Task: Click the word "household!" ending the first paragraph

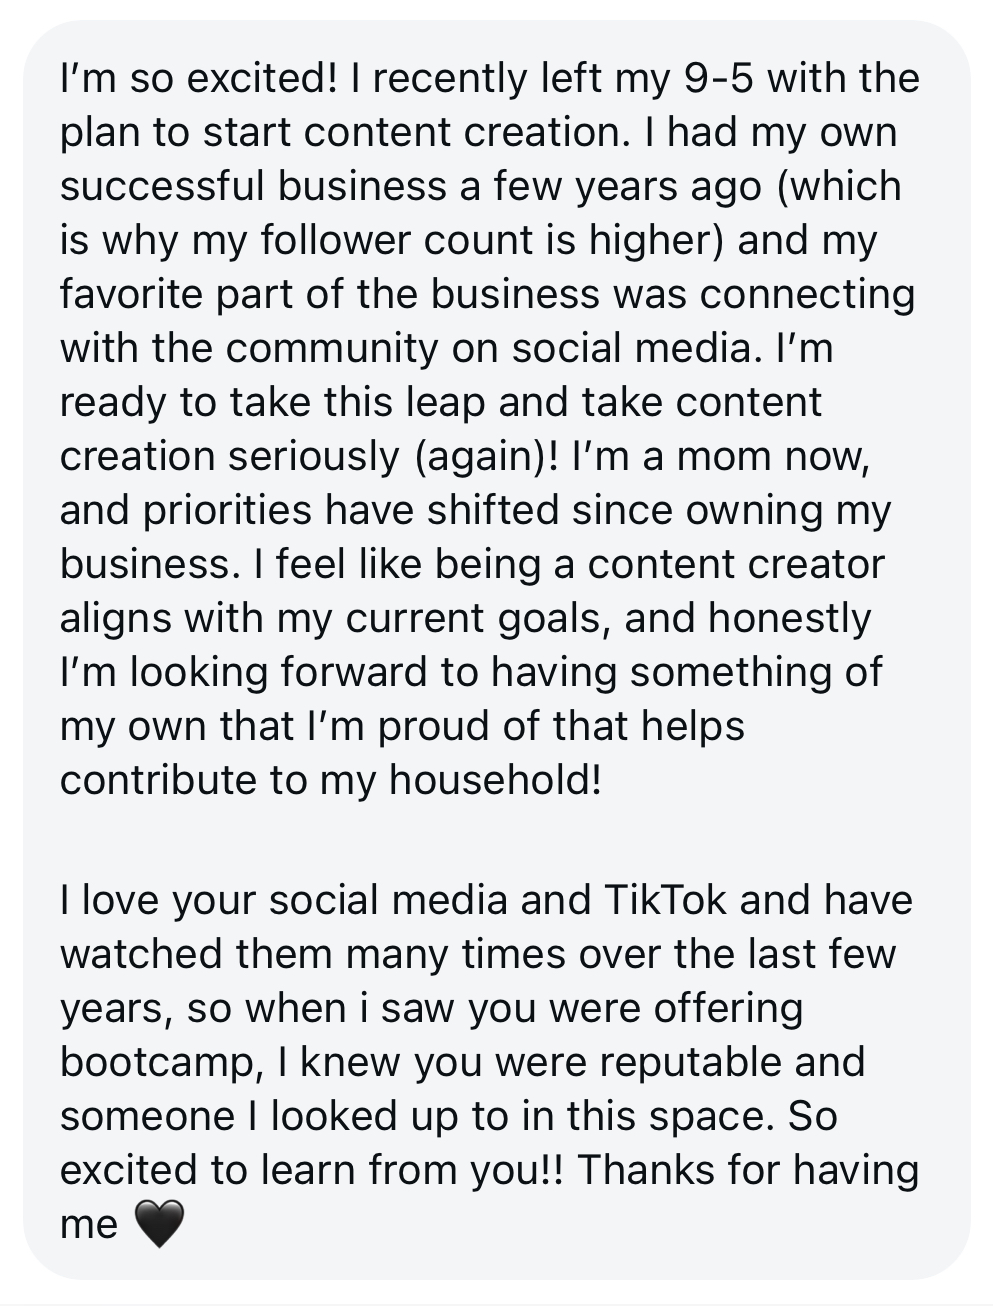Action: coord(495,779)
